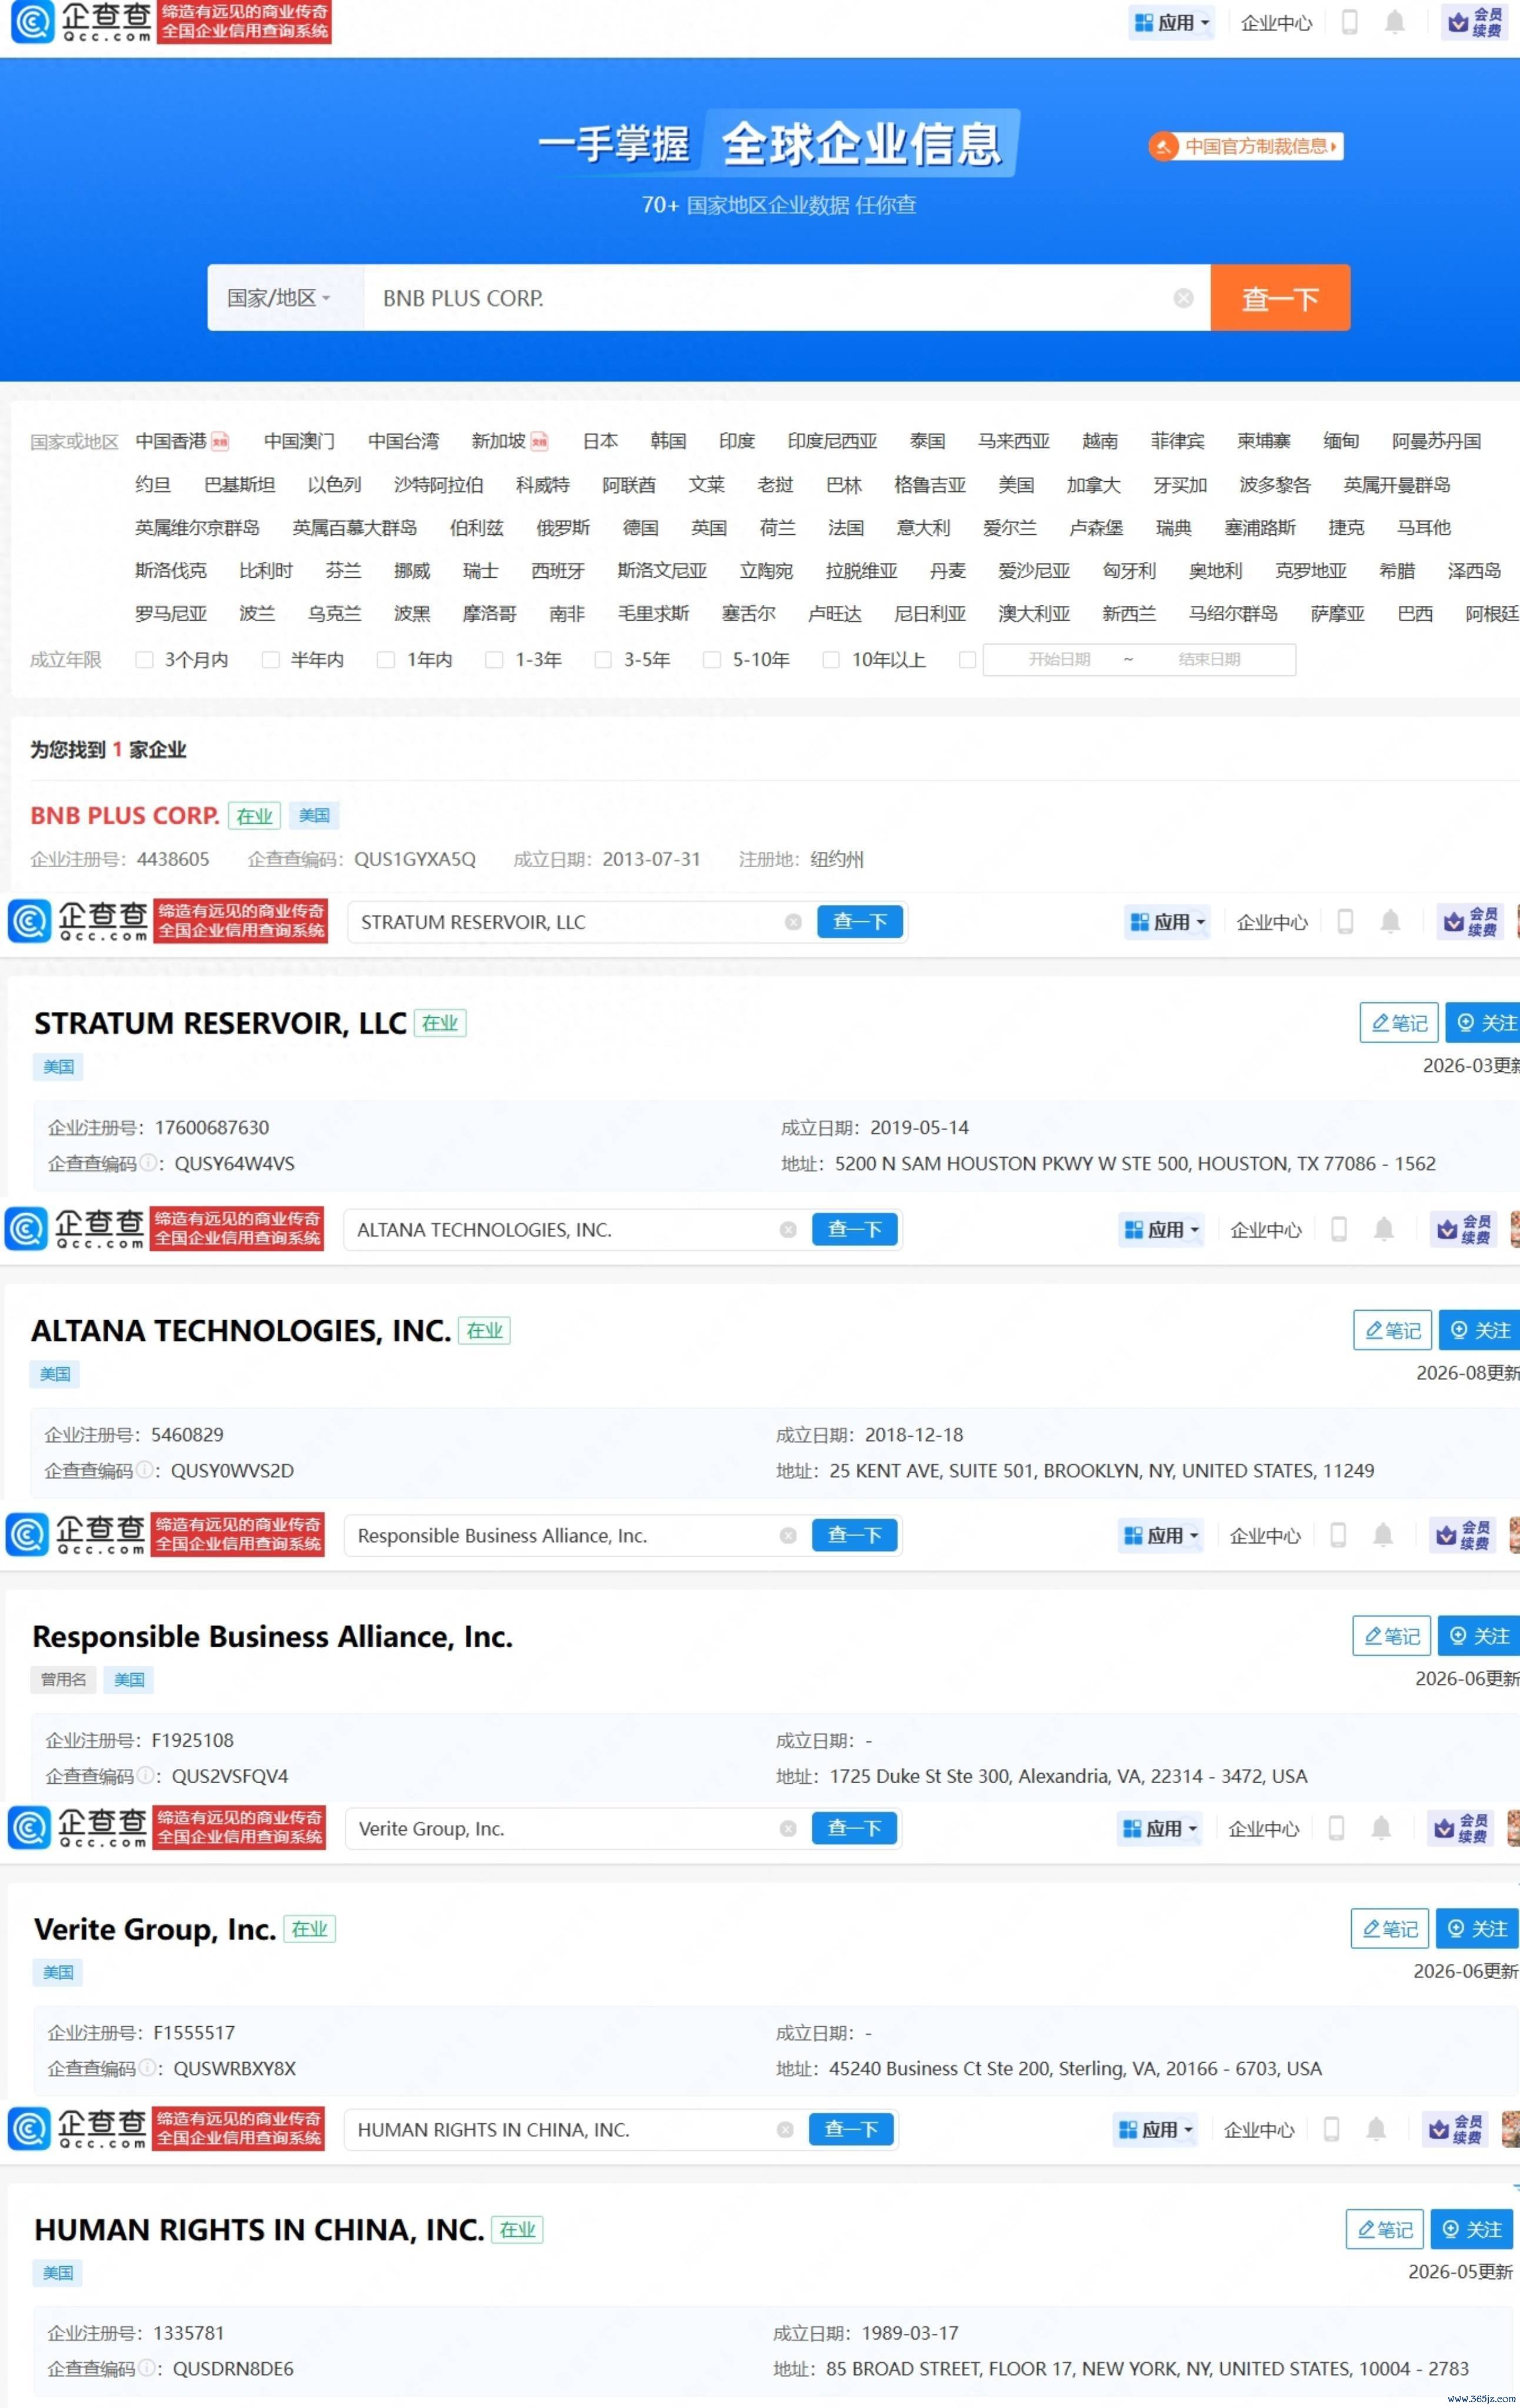The width and height of the screenshot is (1520, 2408).
Task: Filter by 英属维尔京群岛 region
Action: (x=197, y=528)
